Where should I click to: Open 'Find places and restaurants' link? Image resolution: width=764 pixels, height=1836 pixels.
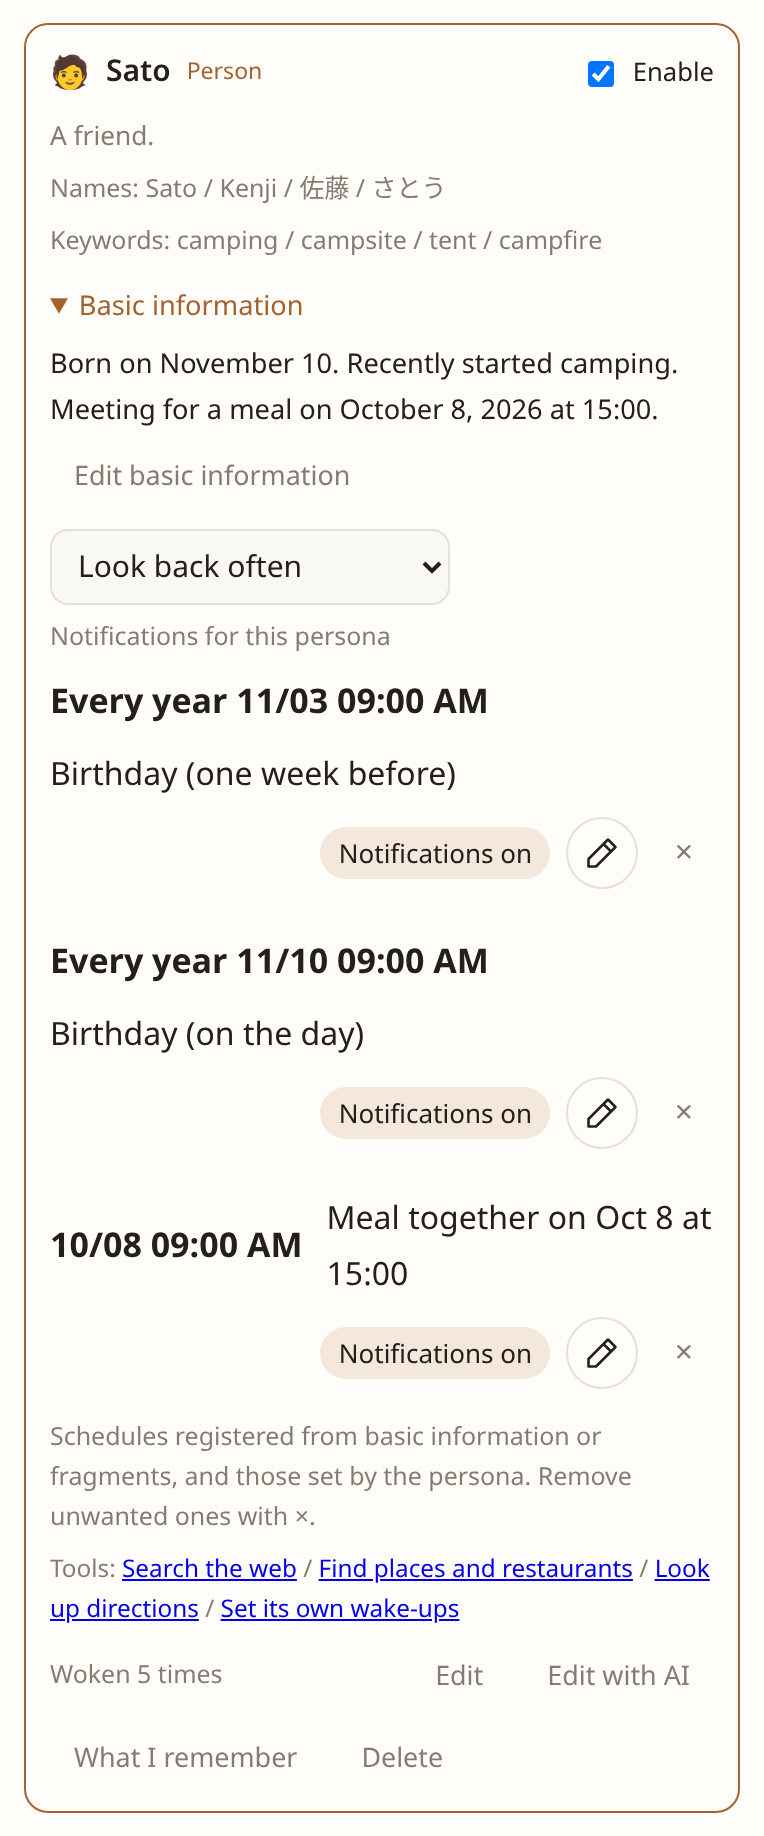(x=476, y=1568)
